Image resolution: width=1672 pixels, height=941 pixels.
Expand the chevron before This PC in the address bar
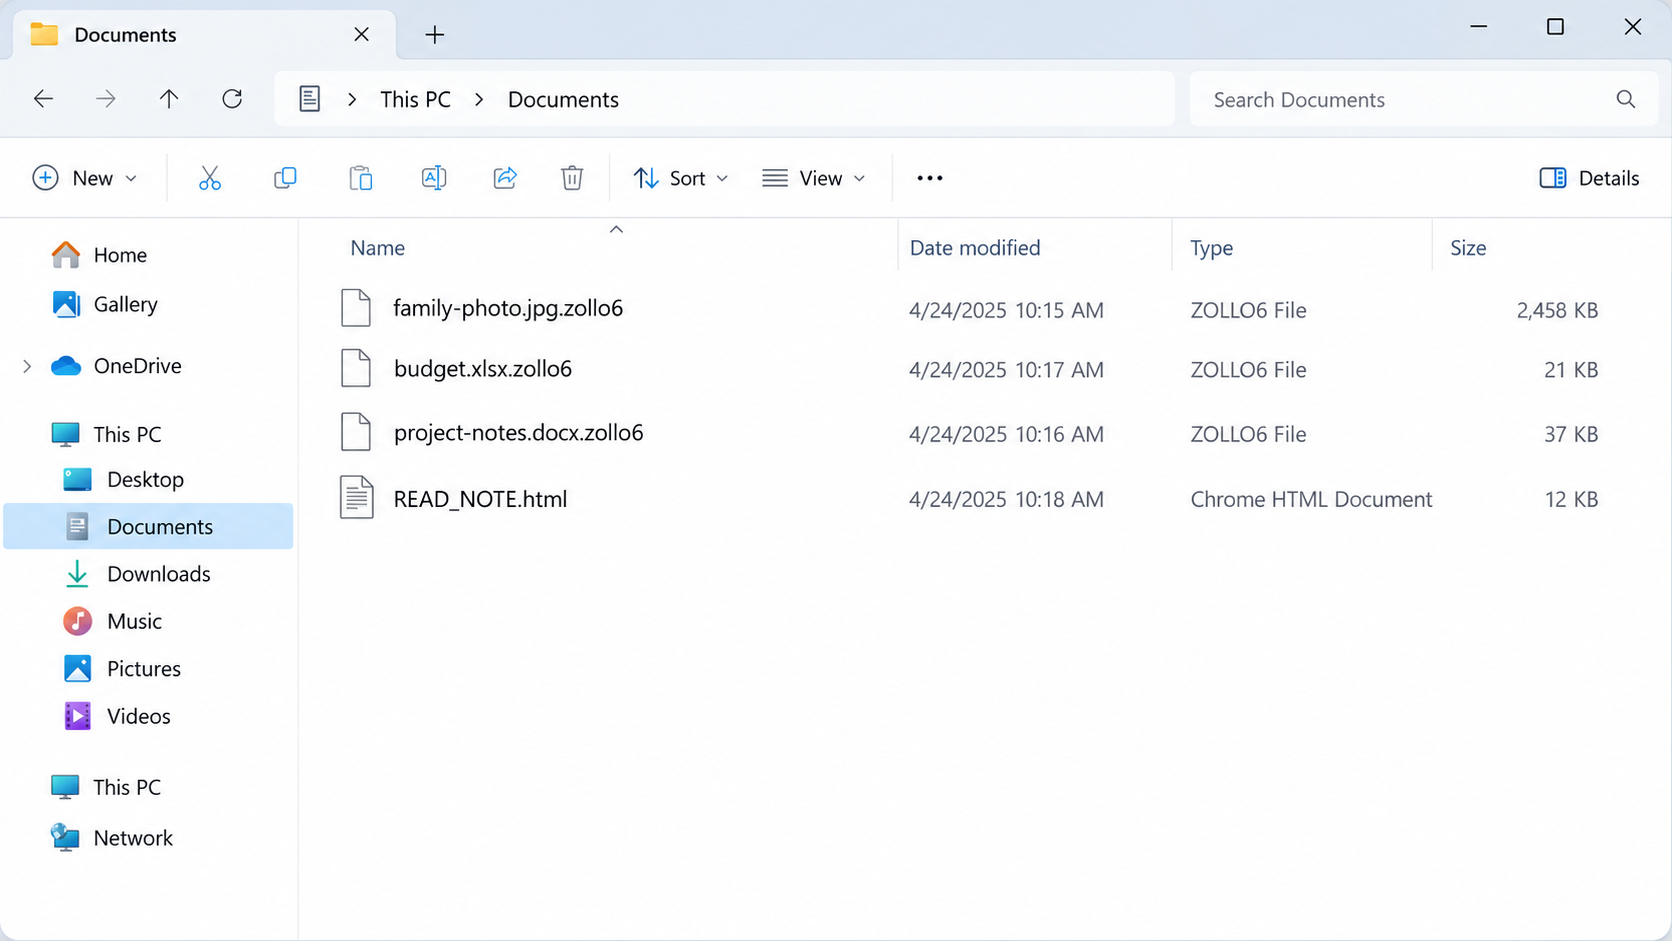[x=352, y=99]
